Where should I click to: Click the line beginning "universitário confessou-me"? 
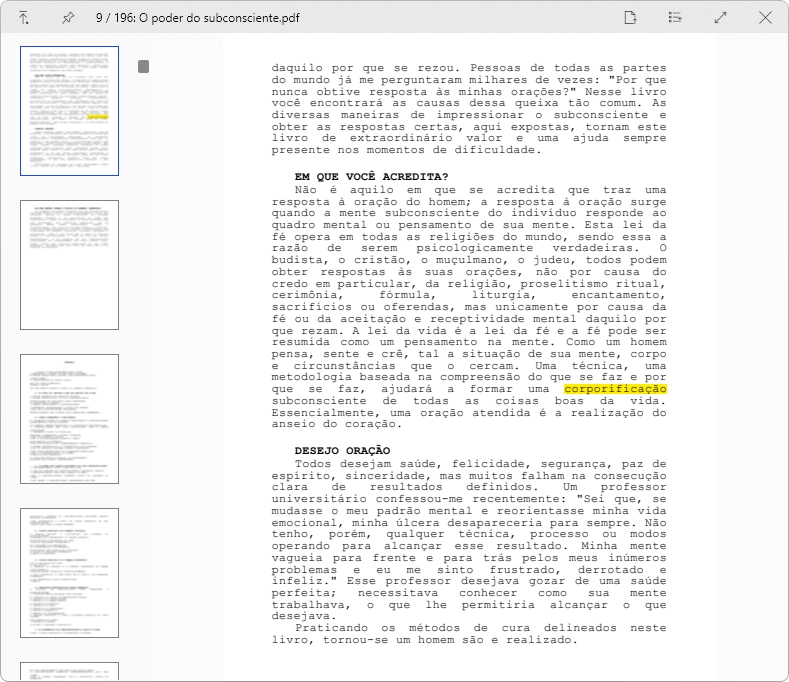click(469, 499)
